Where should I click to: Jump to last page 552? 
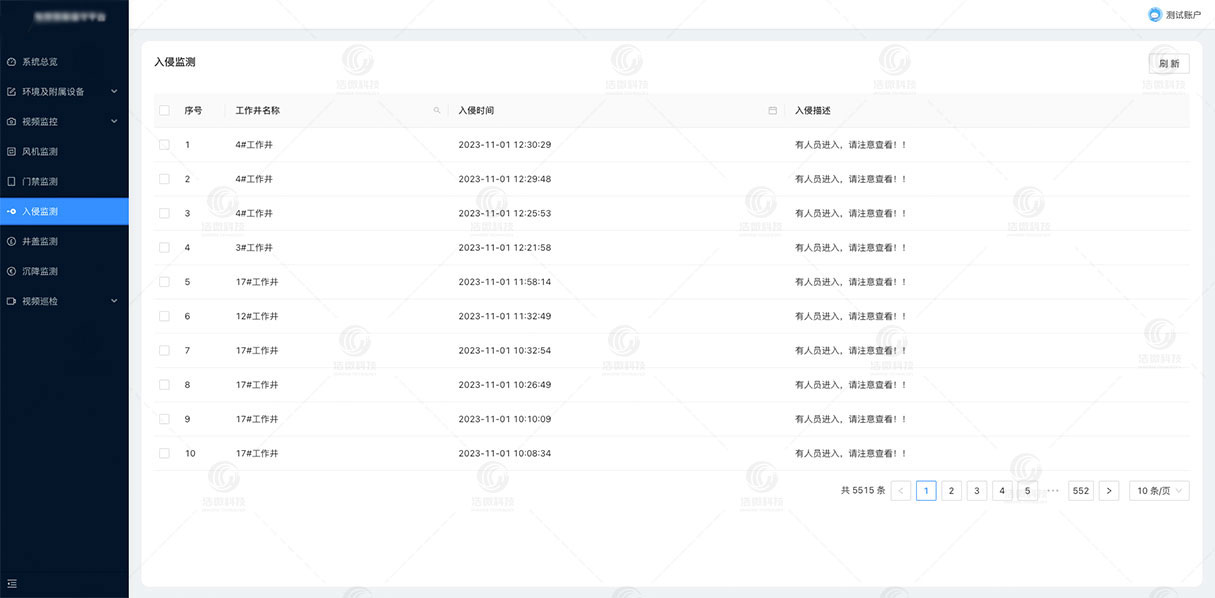(1080, 491)
